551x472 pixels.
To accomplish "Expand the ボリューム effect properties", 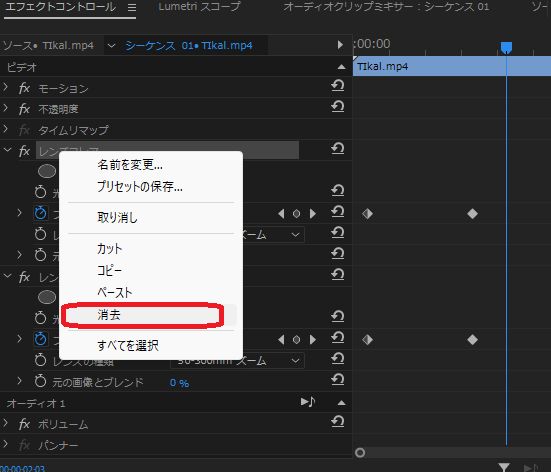I will [5, 423].
